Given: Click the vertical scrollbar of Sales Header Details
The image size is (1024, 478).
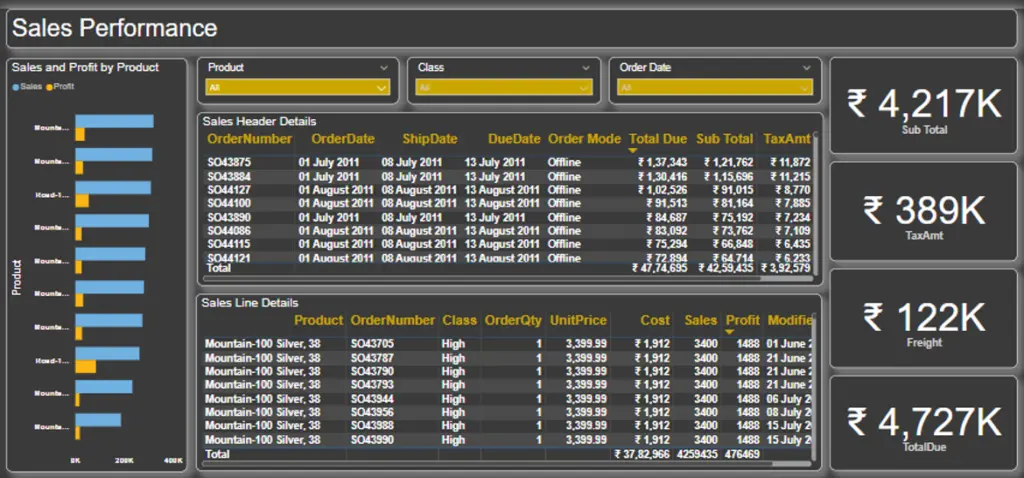Looking at the screenshot, I should point(815,200).
